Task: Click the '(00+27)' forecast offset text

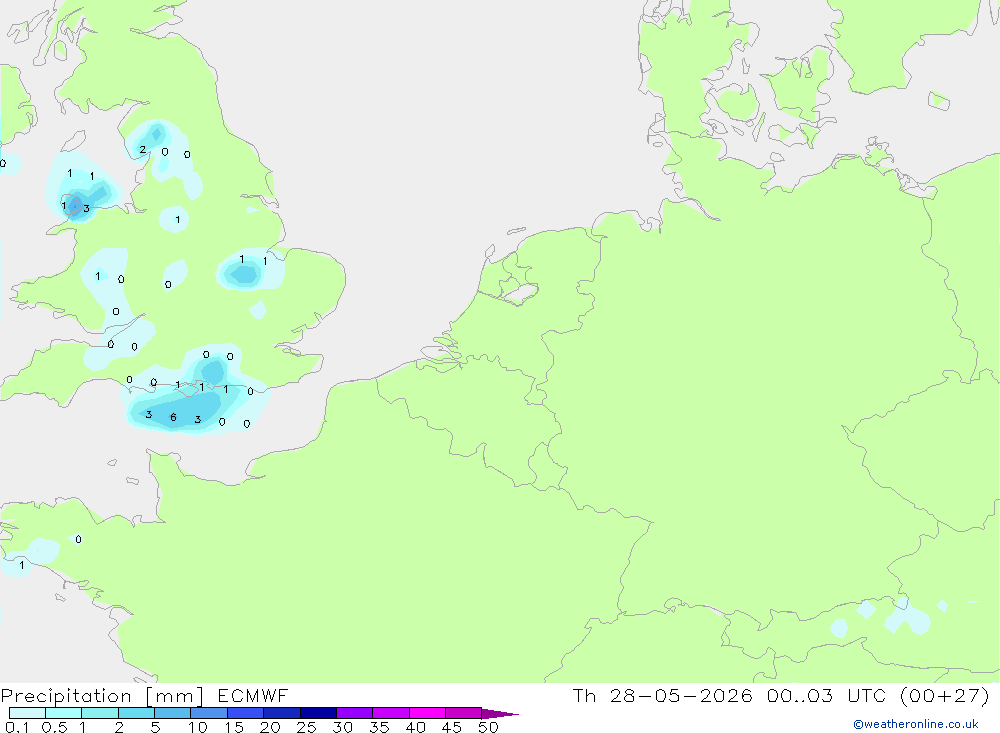Action: point(945,696)
